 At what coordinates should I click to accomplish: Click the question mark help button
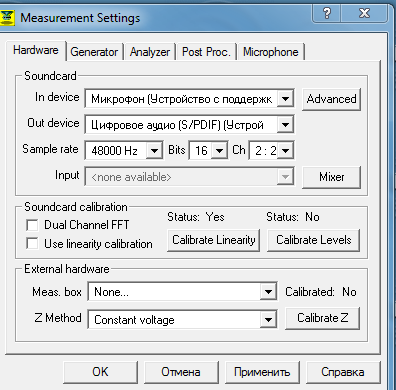327,14
